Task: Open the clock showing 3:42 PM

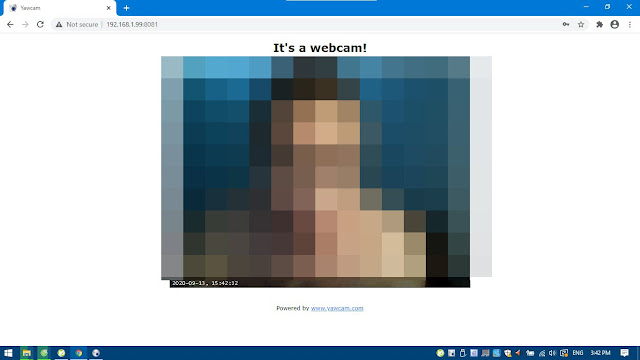Action: coord(600,353)
